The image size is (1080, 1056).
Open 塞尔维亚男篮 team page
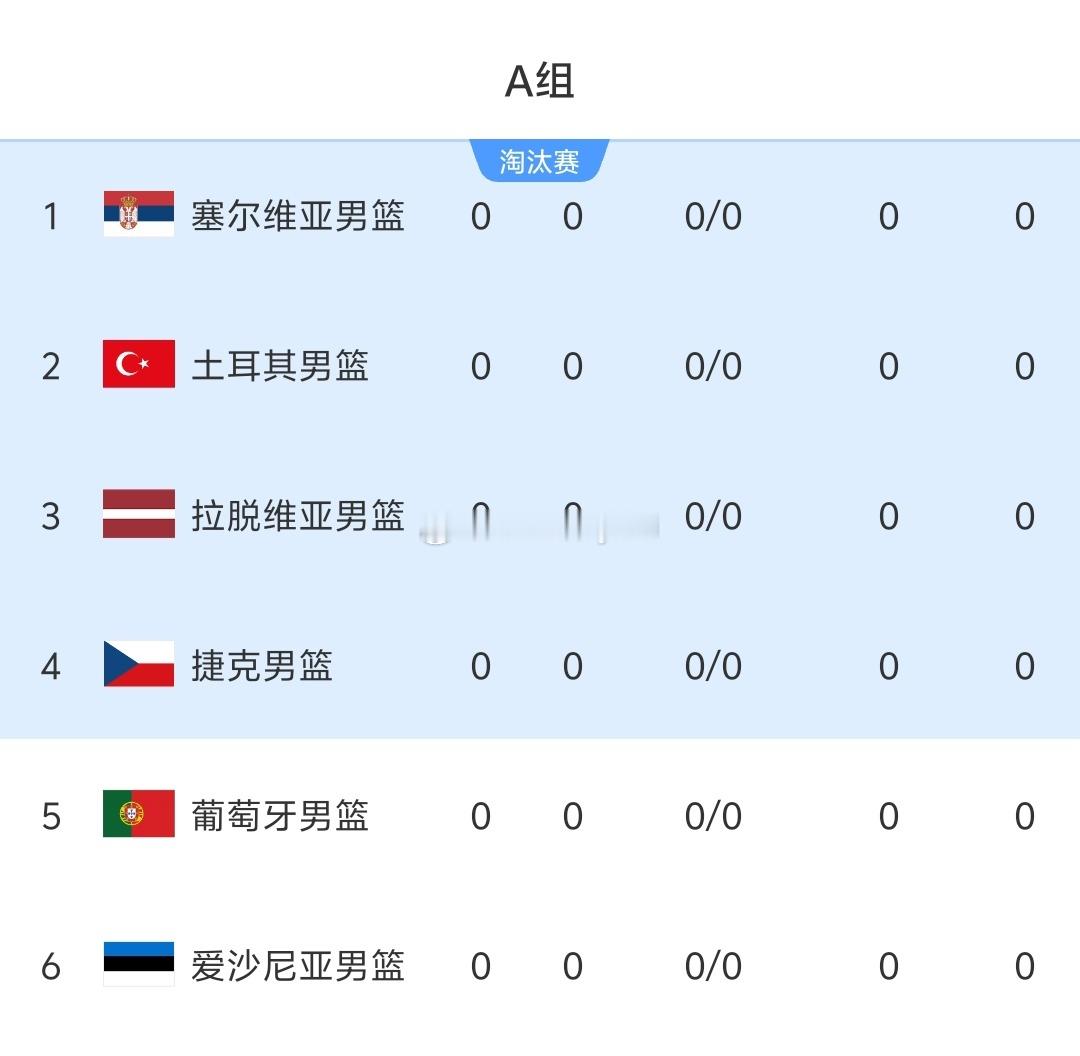point(298,216)
